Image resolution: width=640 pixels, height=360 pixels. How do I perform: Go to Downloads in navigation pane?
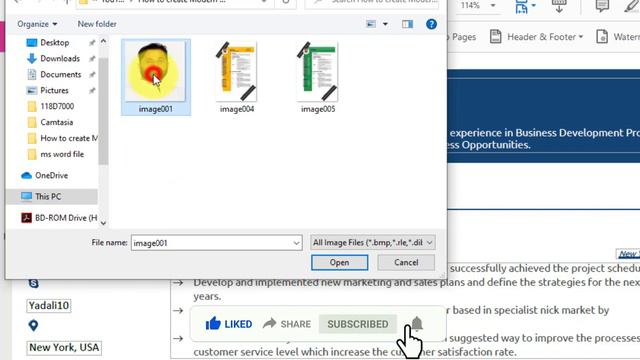pos(60,58)
